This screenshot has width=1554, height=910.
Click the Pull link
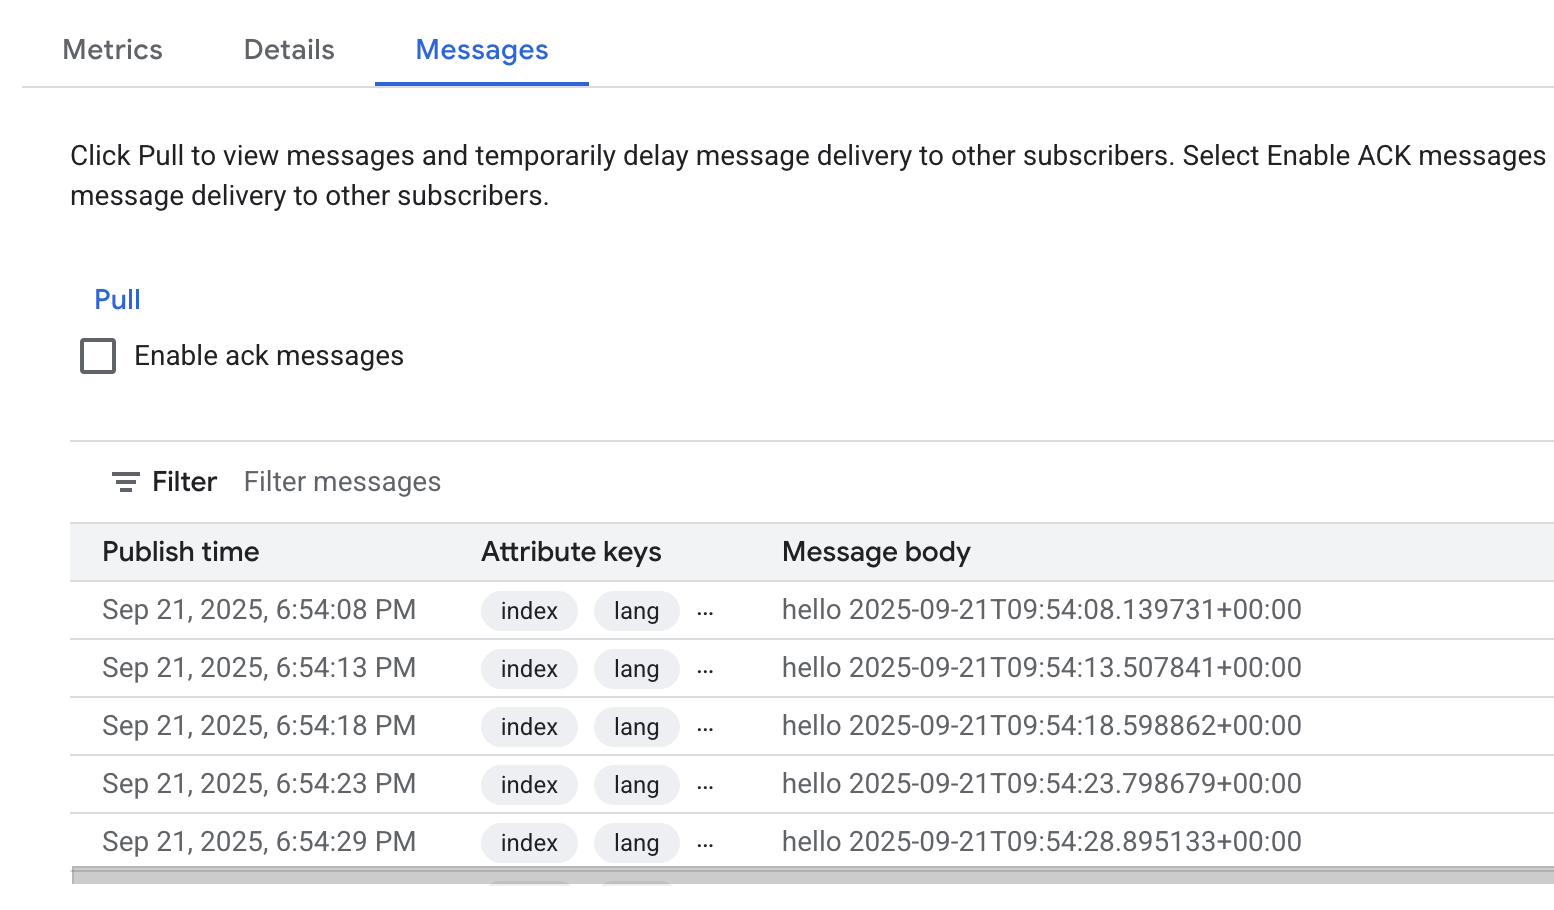coord(117,300)
